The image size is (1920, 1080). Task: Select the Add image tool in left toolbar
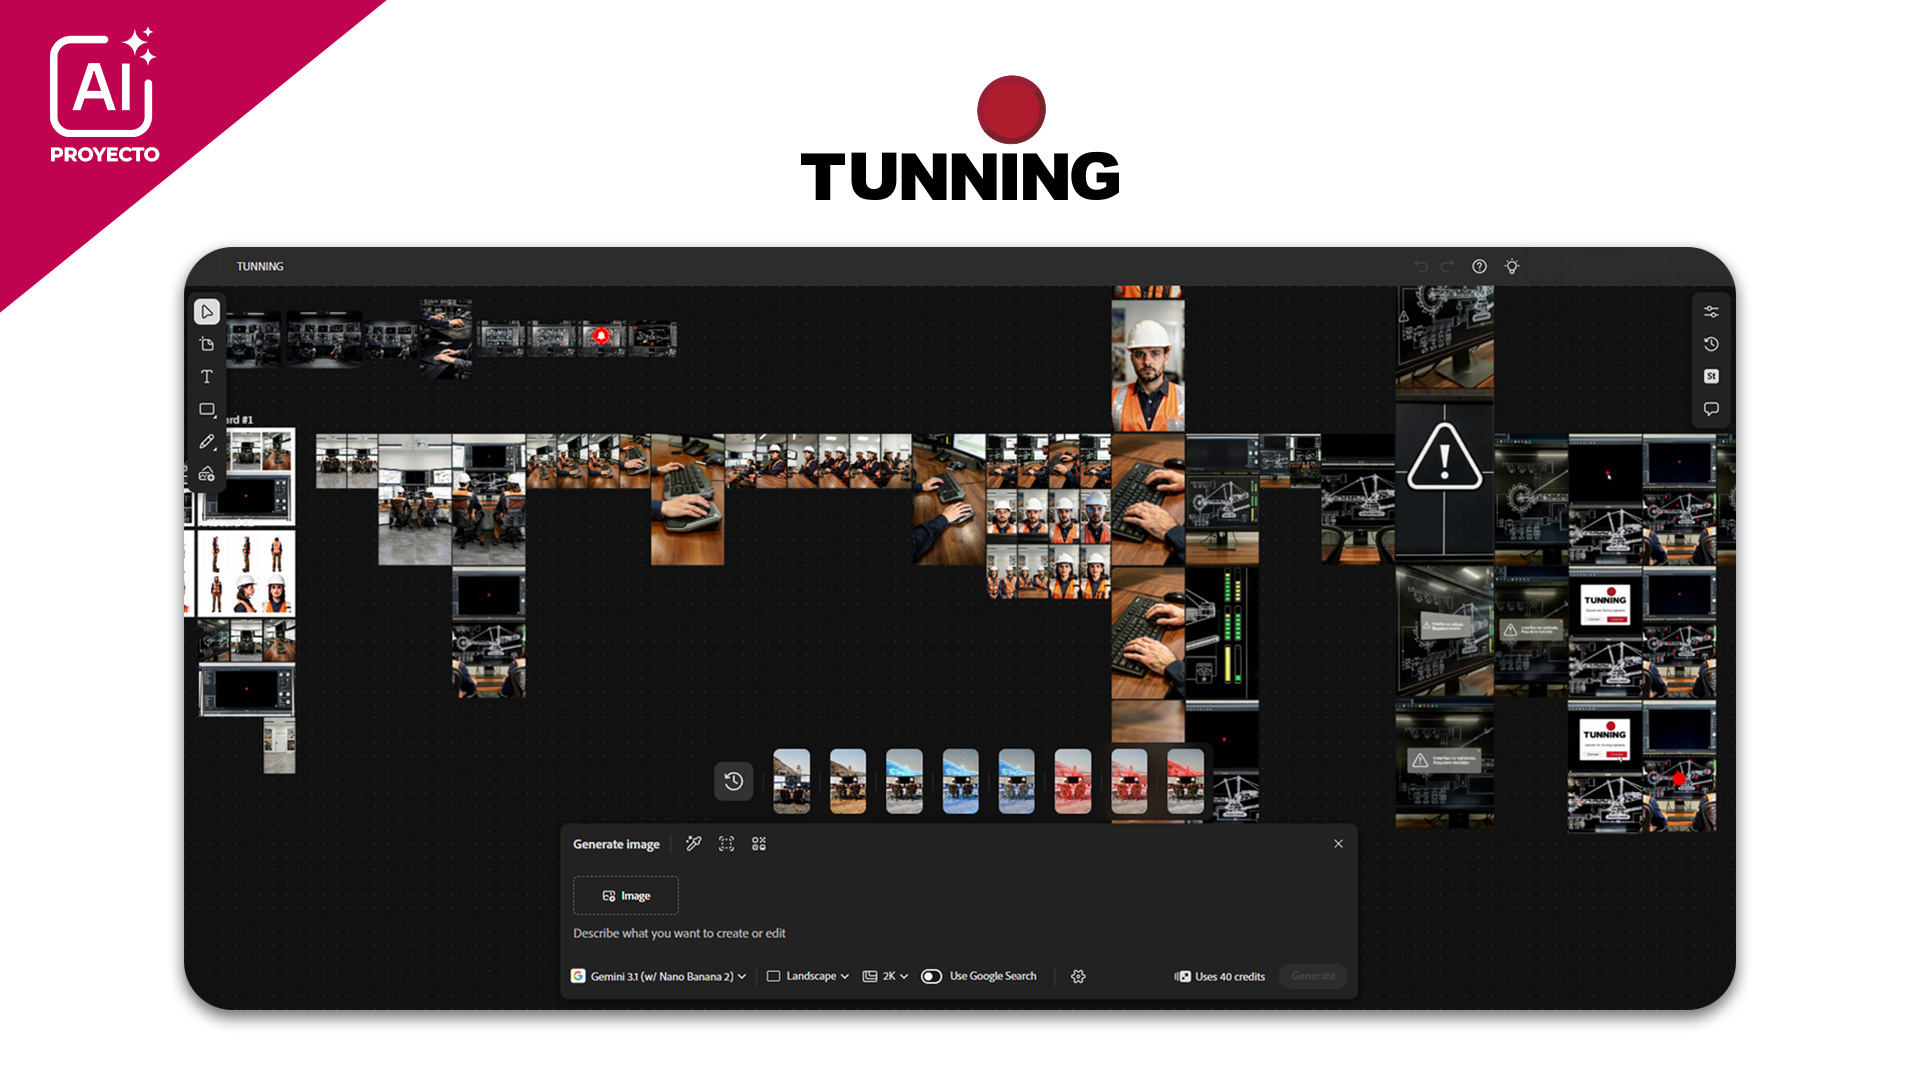(x=207, y=474)
